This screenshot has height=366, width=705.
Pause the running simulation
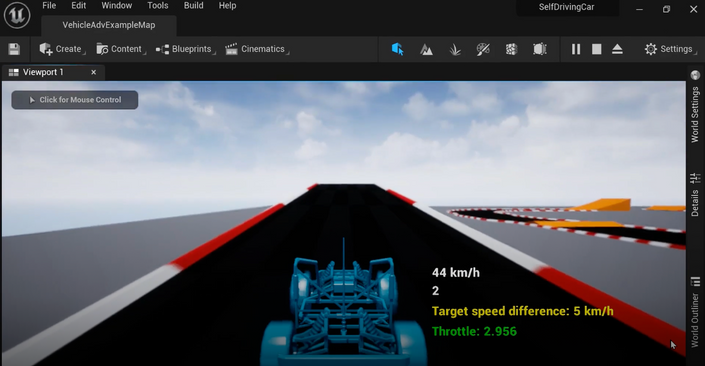pyautogui.click(x=576, y=49)
